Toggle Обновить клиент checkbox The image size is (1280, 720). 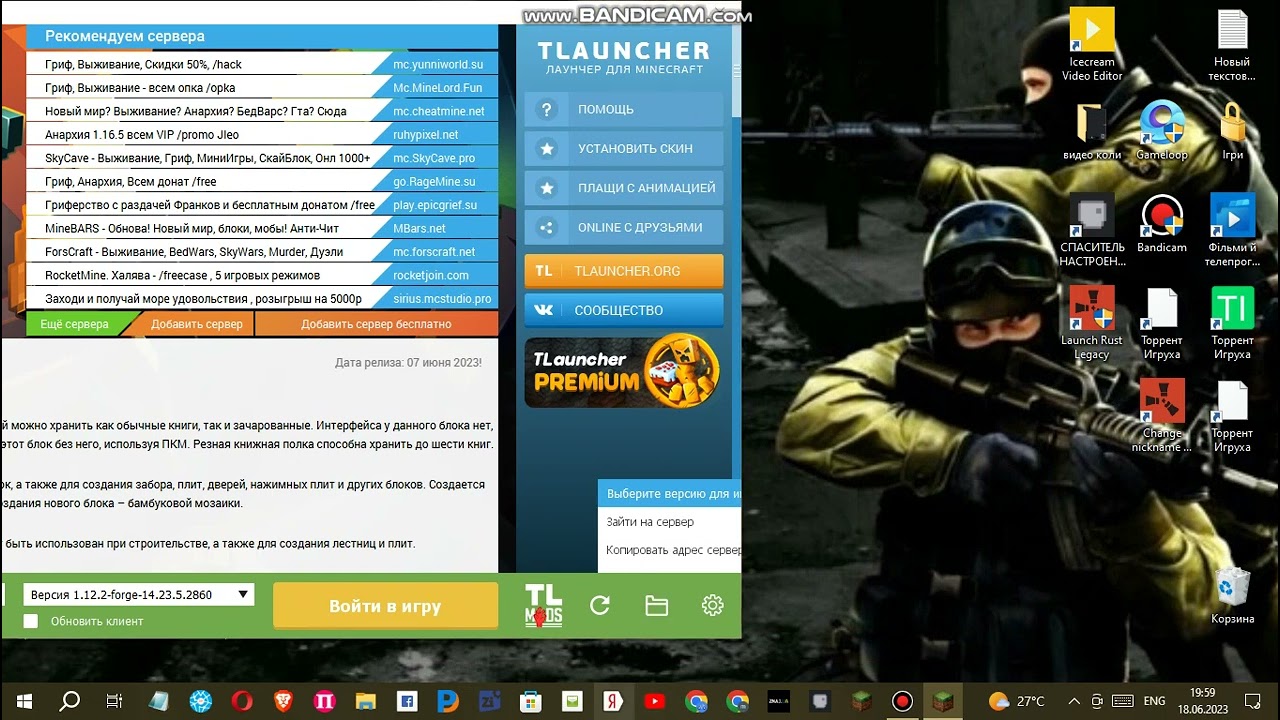pyautogui.click(x=31, y=621)
